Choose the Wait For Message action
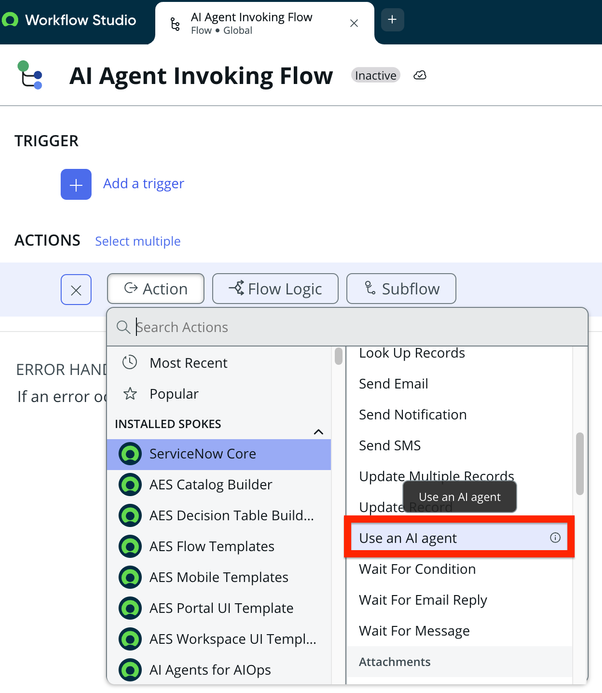Image resolution: width=602 pixels, height=693 pixels. (460, 631)
